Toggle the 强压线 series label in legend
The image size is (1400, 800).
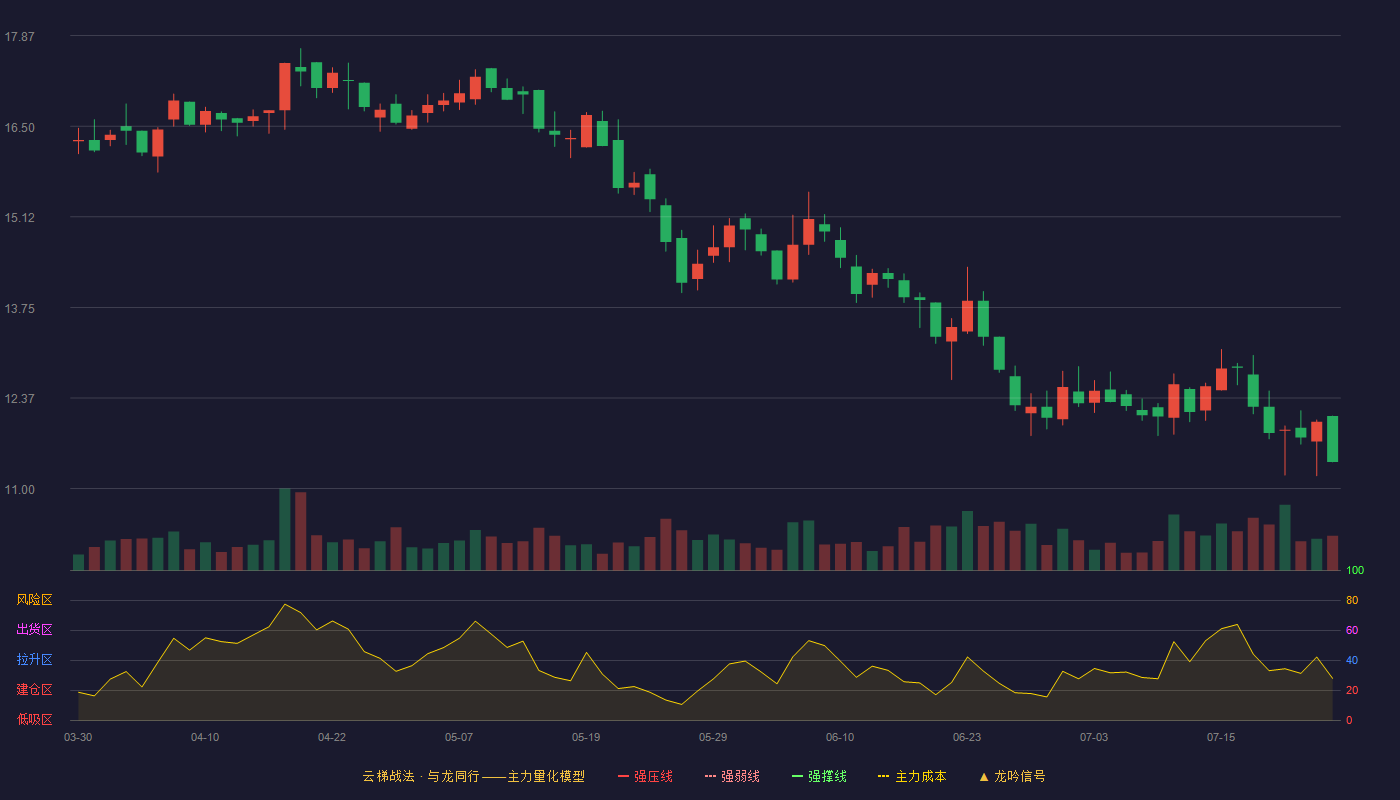[x=653, y=776]
